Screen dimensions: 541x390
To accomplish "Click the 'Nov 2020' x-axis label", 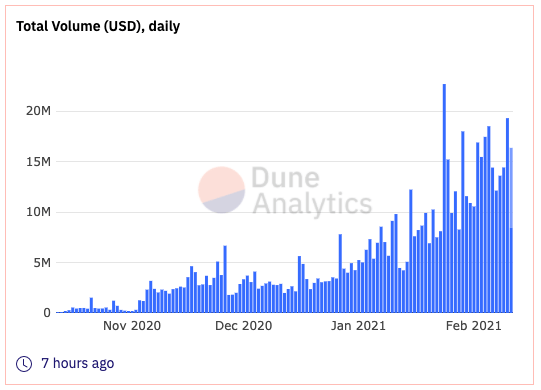I will pos(132,325).
